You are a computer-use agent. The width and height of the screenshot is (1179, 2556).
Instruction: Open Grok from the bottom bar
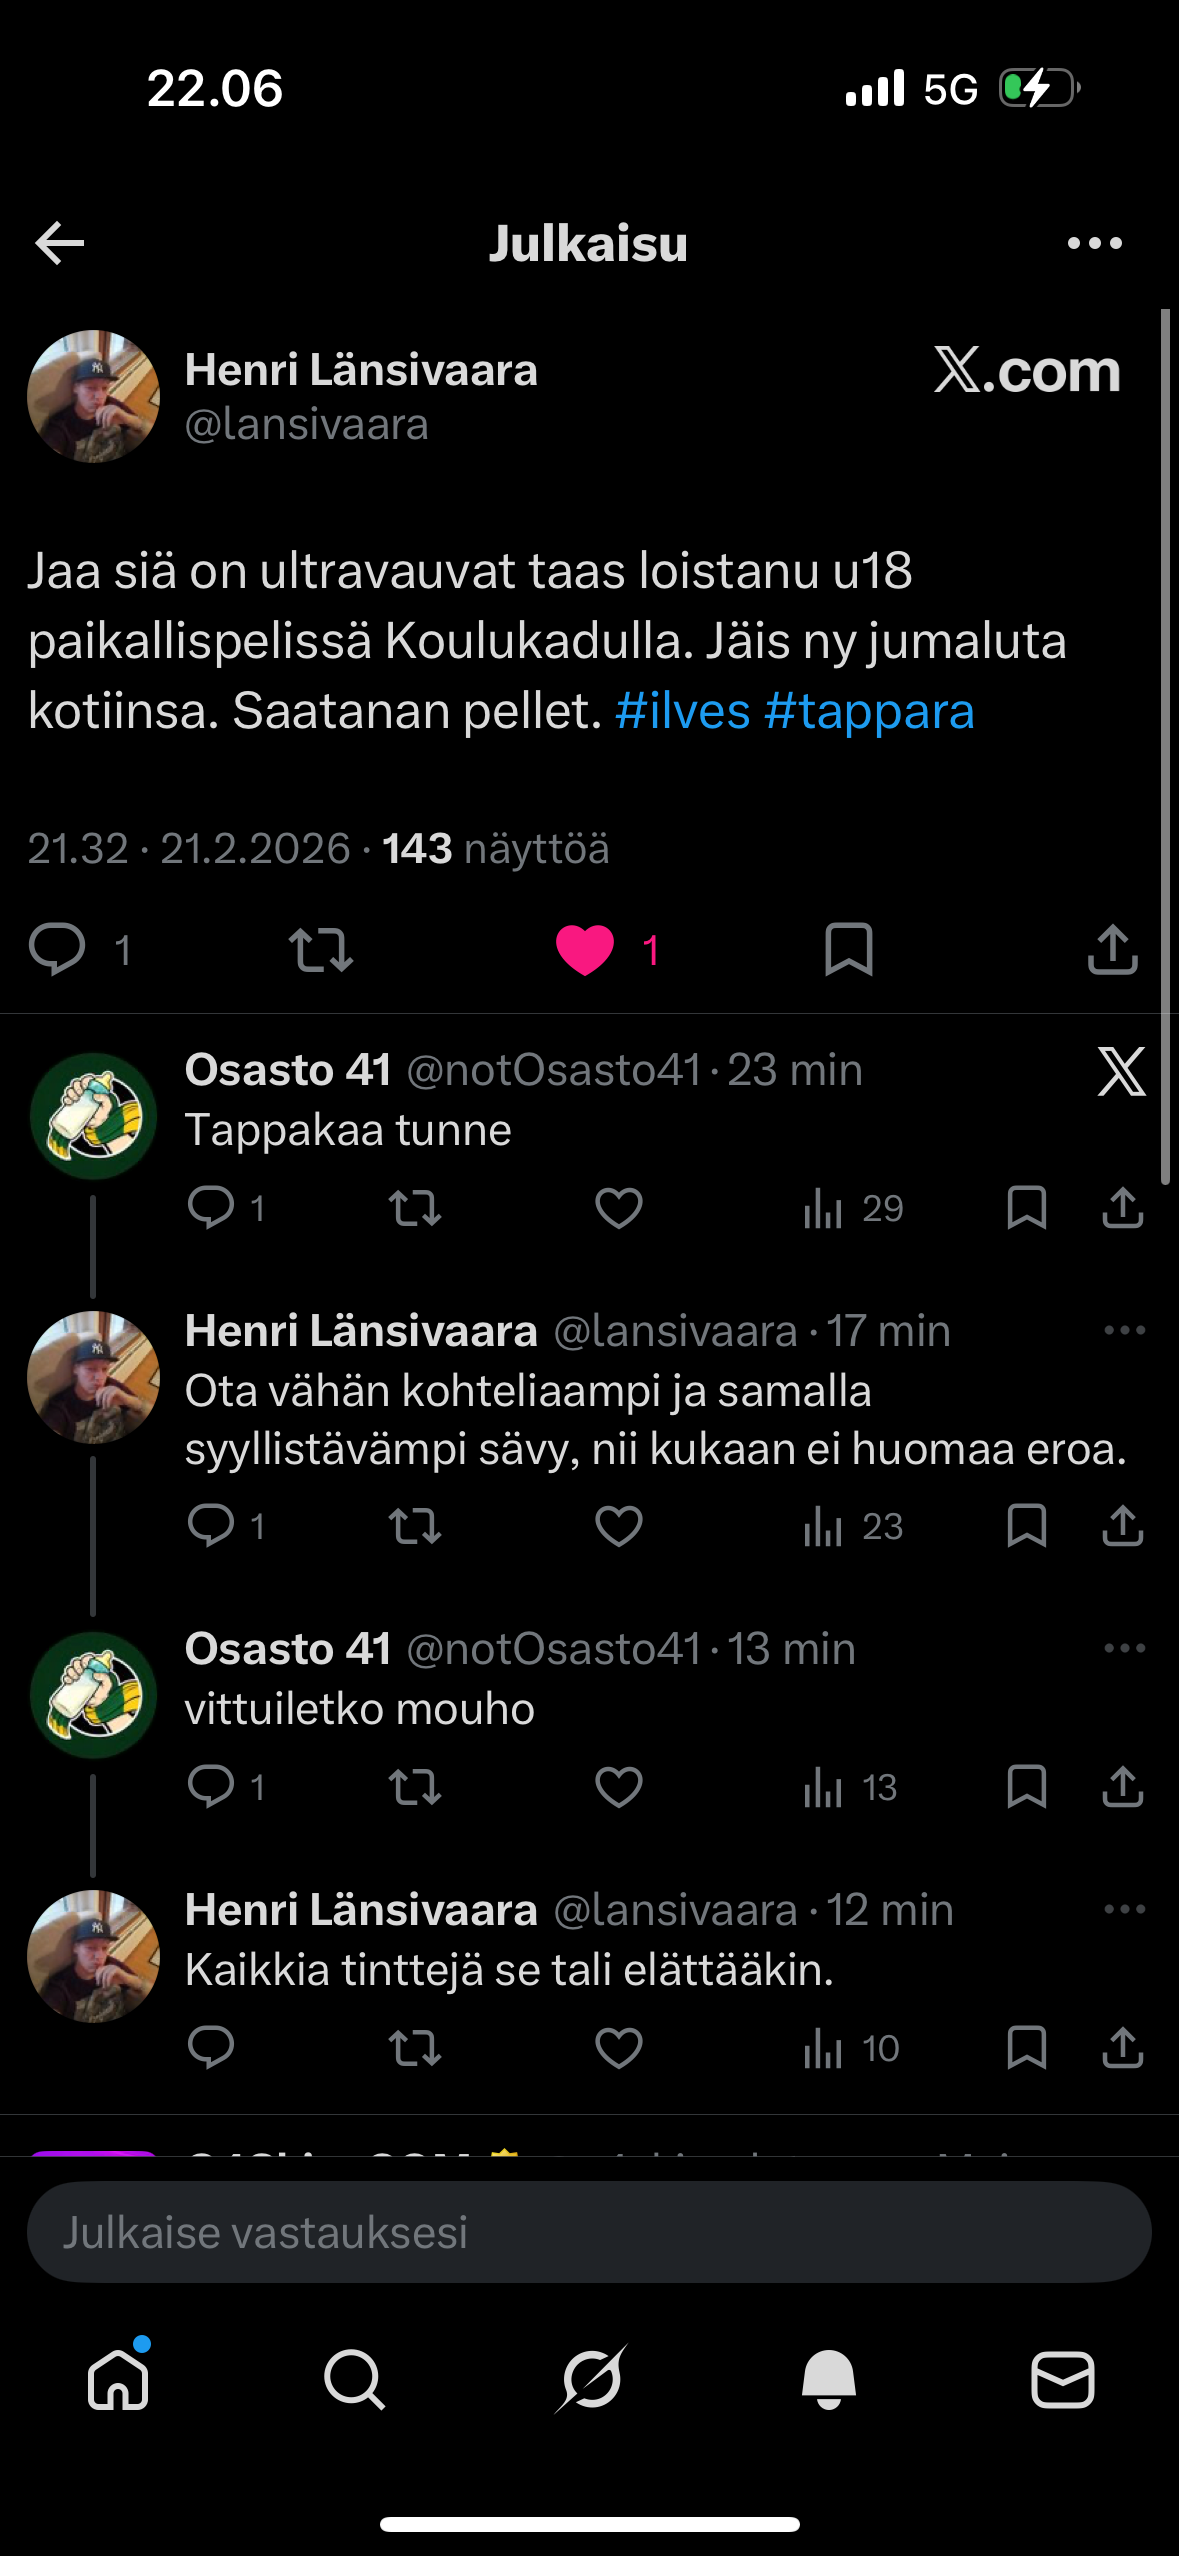pos(590,2378)
